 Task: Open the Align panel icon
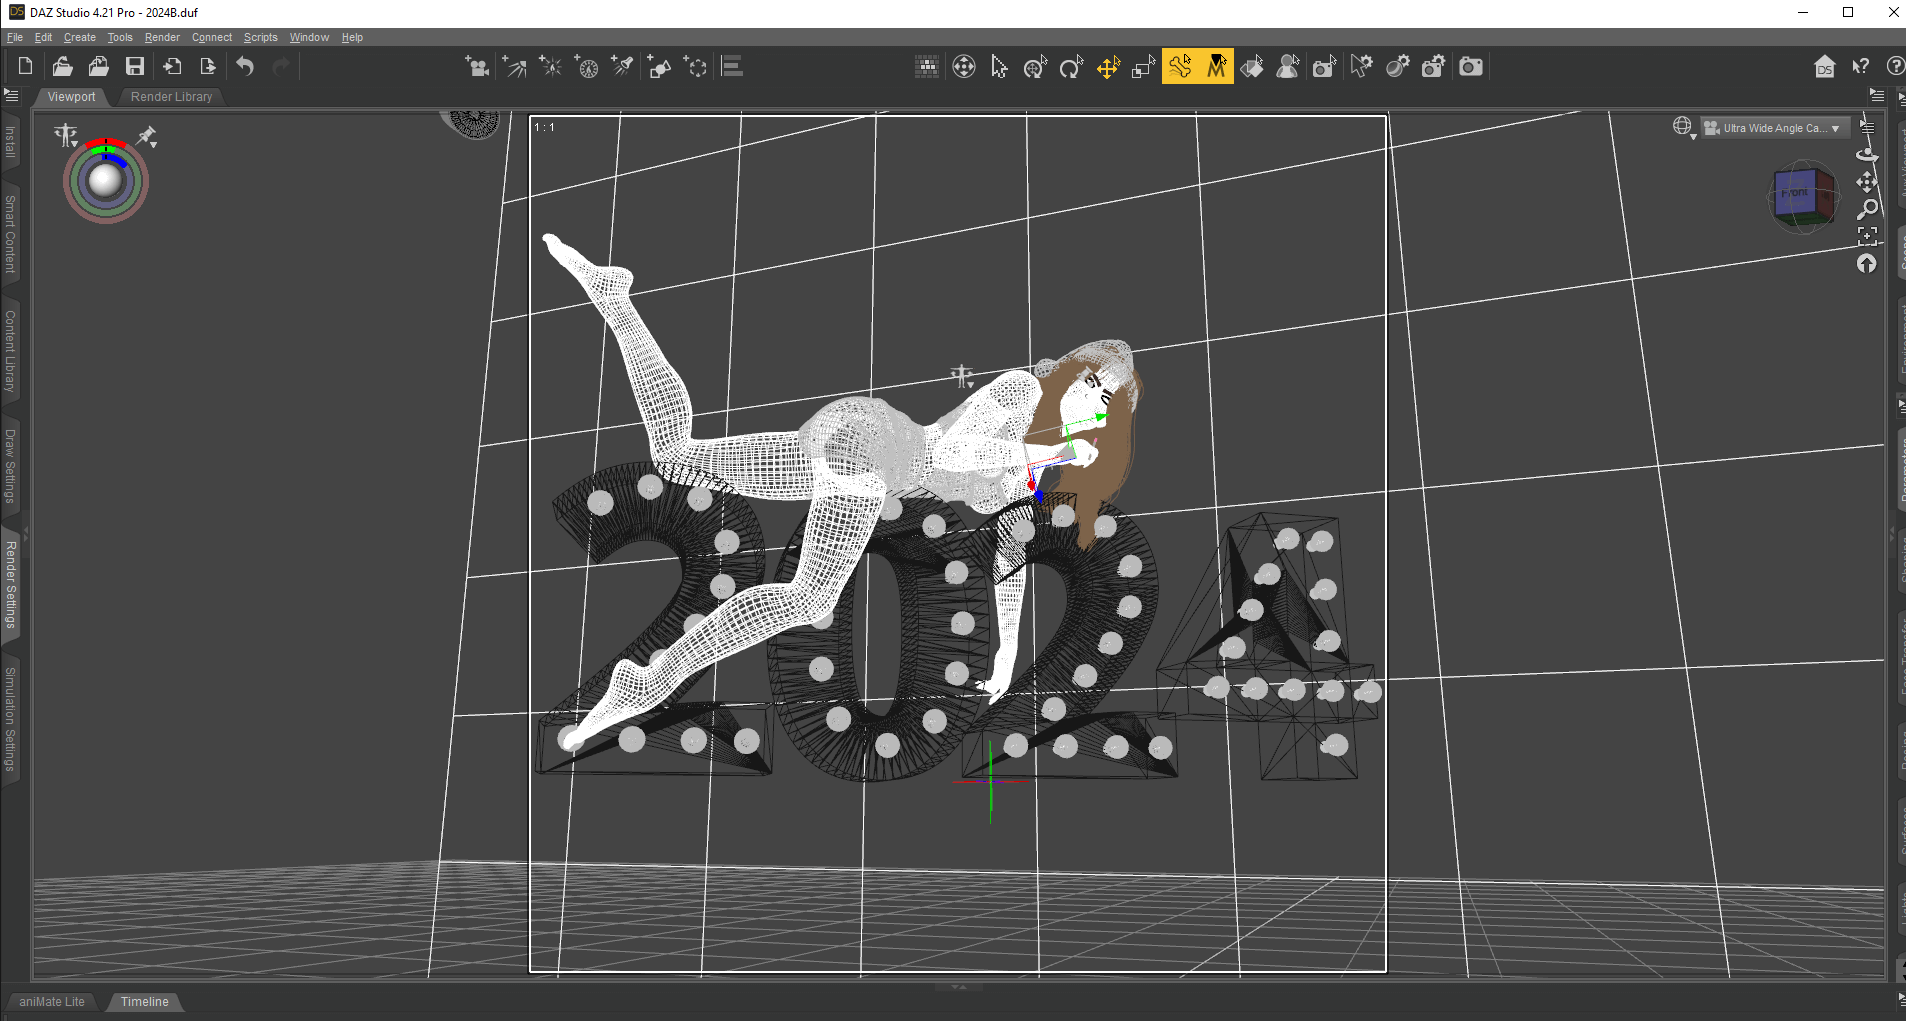tap(732, 67)
